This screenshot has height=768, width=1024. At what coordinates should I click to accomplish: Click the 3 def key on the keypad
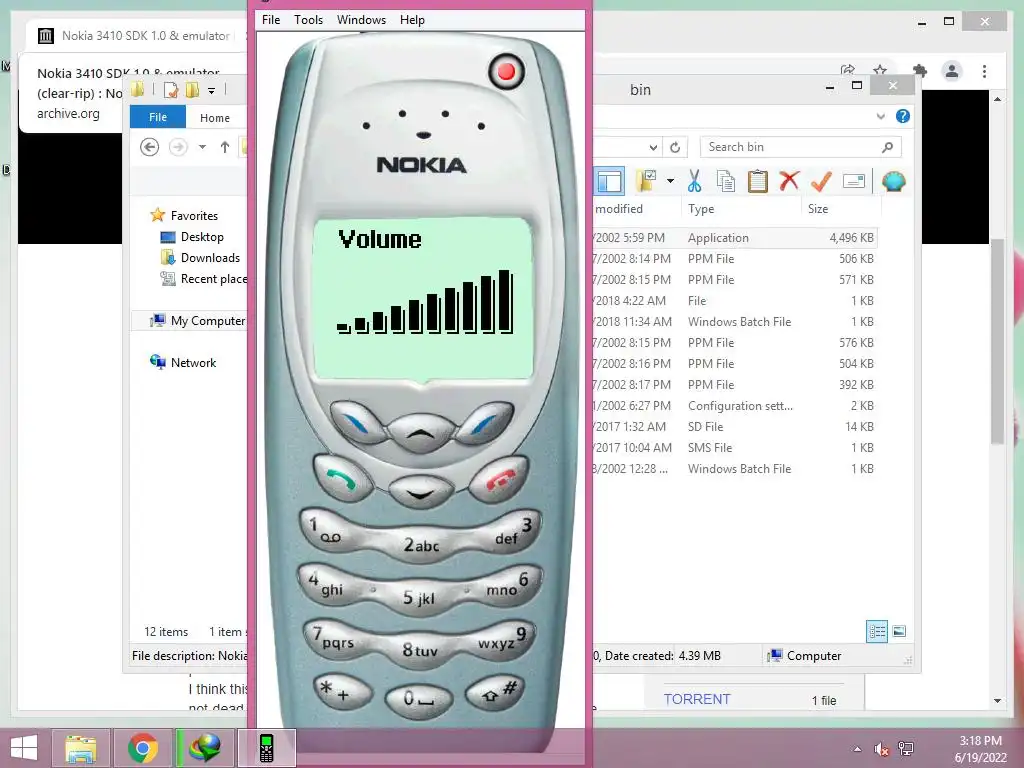514,531
